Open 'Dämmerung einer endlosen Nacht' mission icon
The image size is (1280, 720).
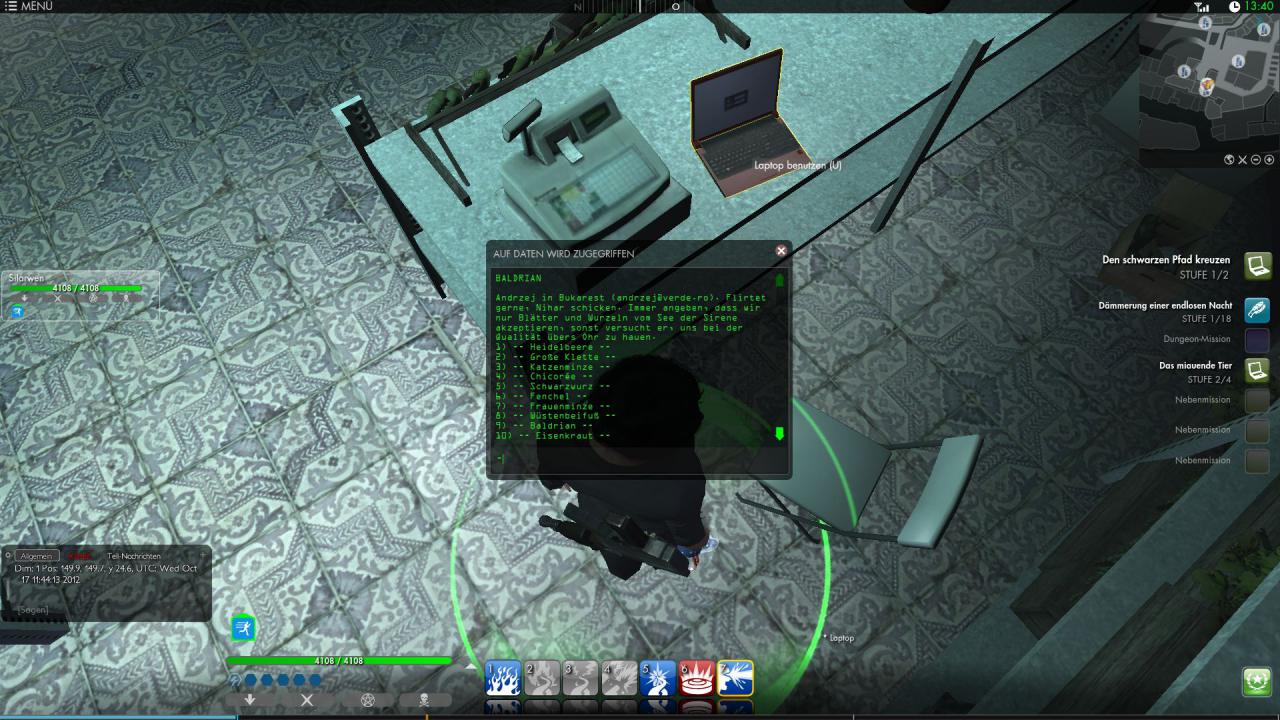pos(1257,309)
